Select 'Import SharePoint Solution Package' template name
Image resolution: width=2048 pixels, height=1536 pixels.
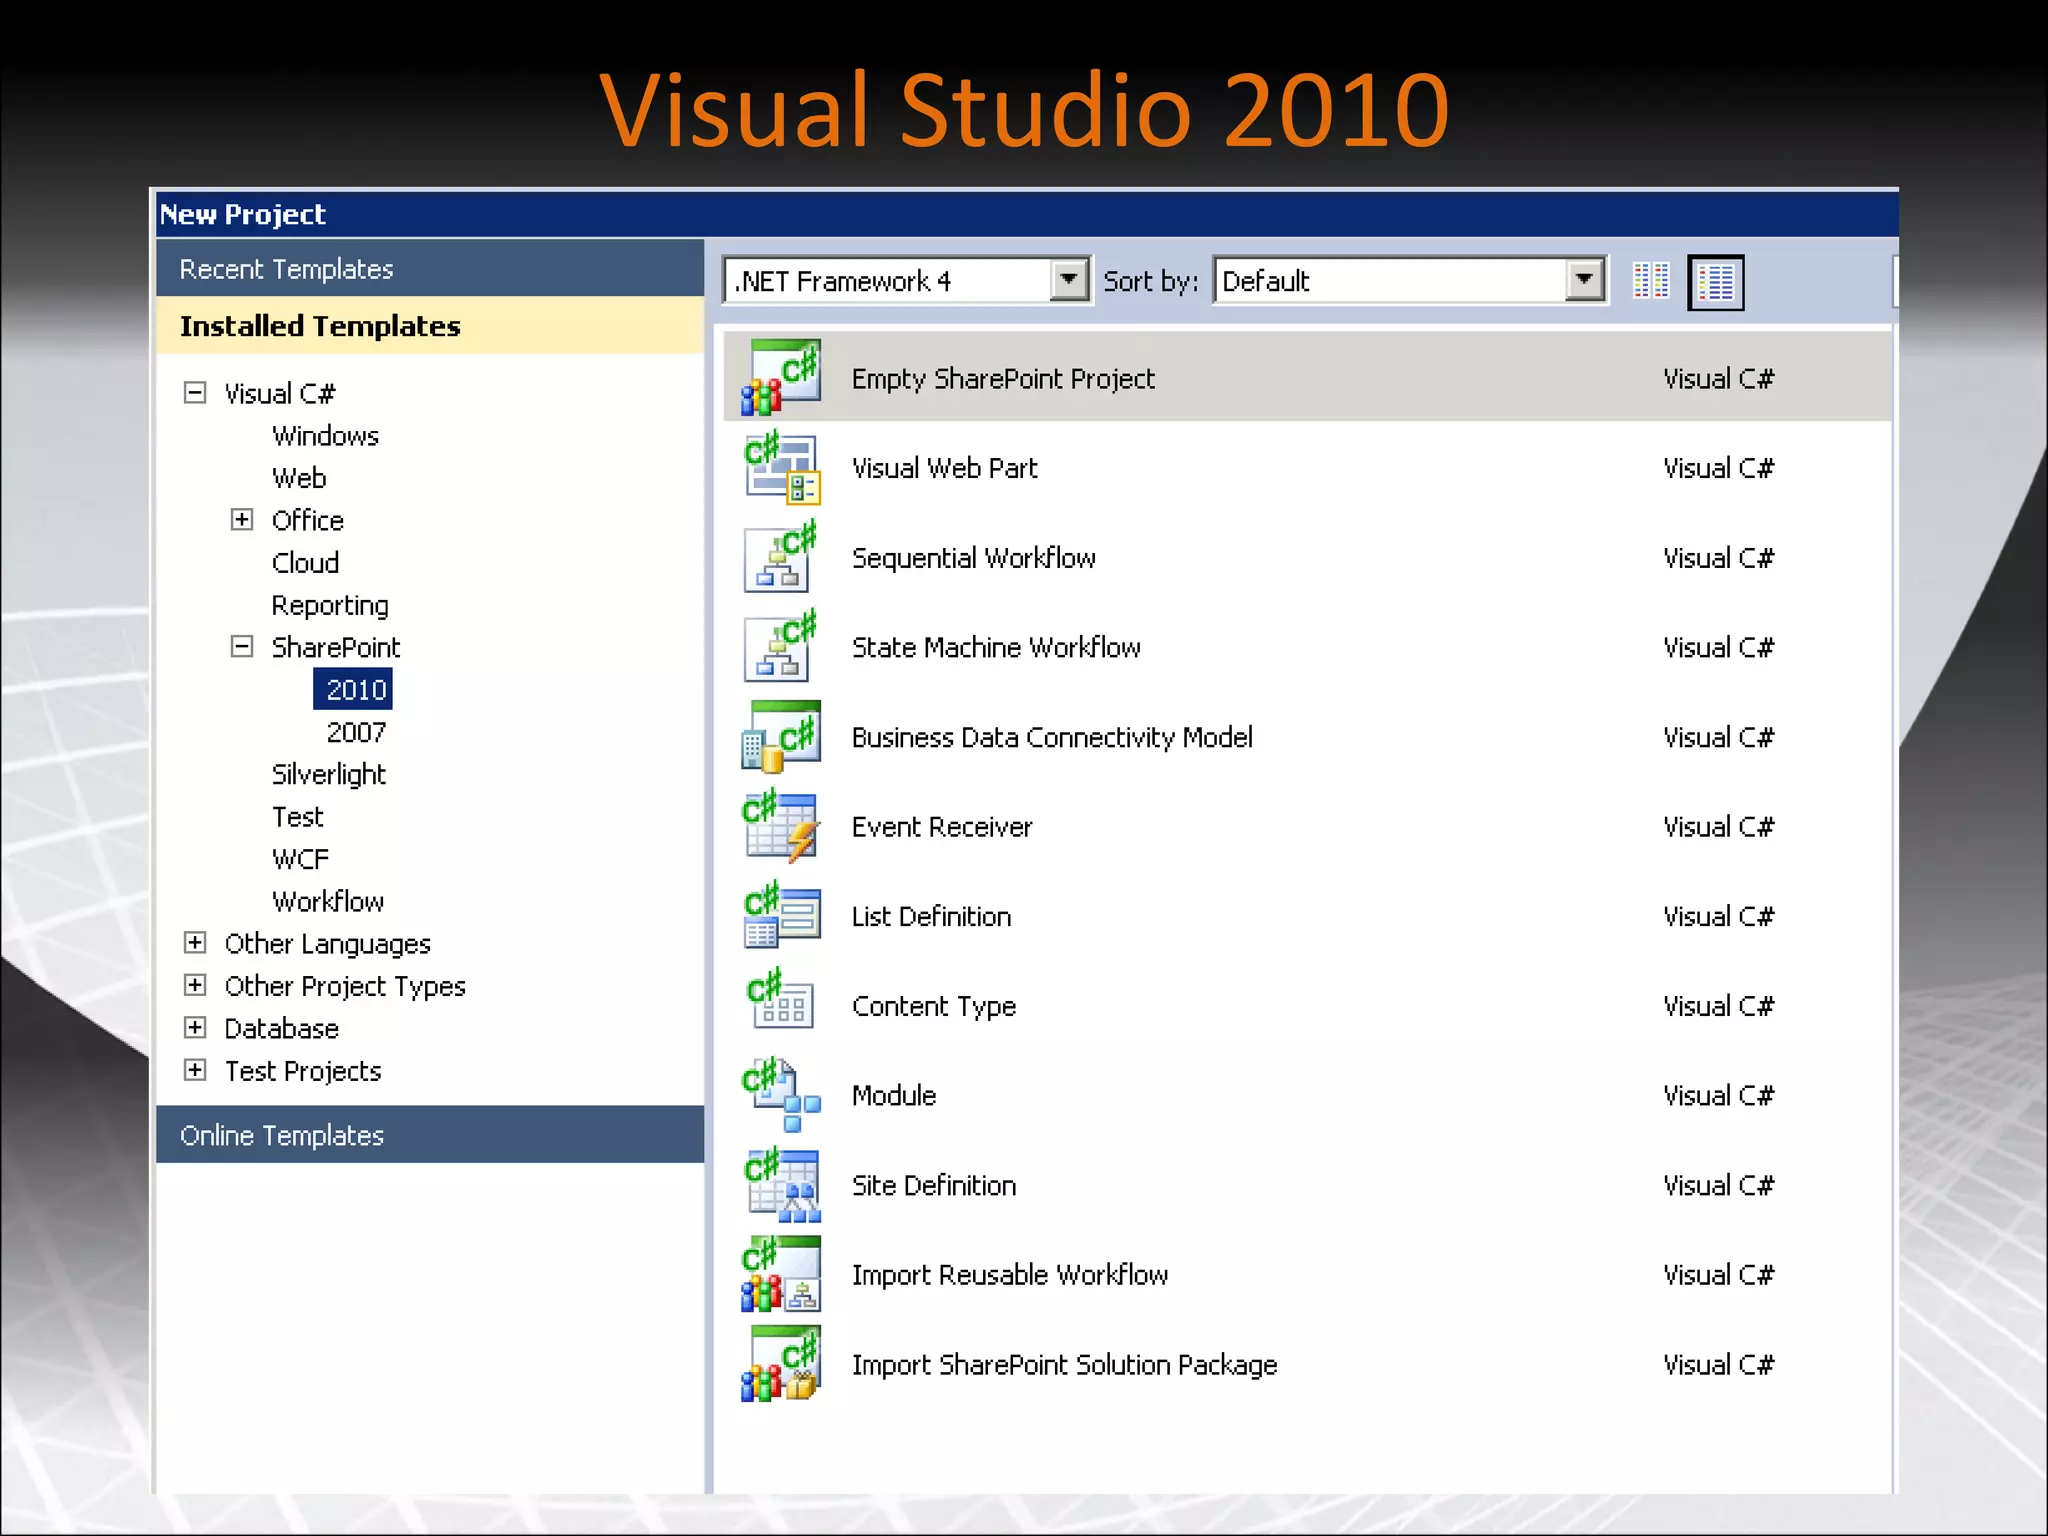pyautogui.click(x=1064, y=1365)
